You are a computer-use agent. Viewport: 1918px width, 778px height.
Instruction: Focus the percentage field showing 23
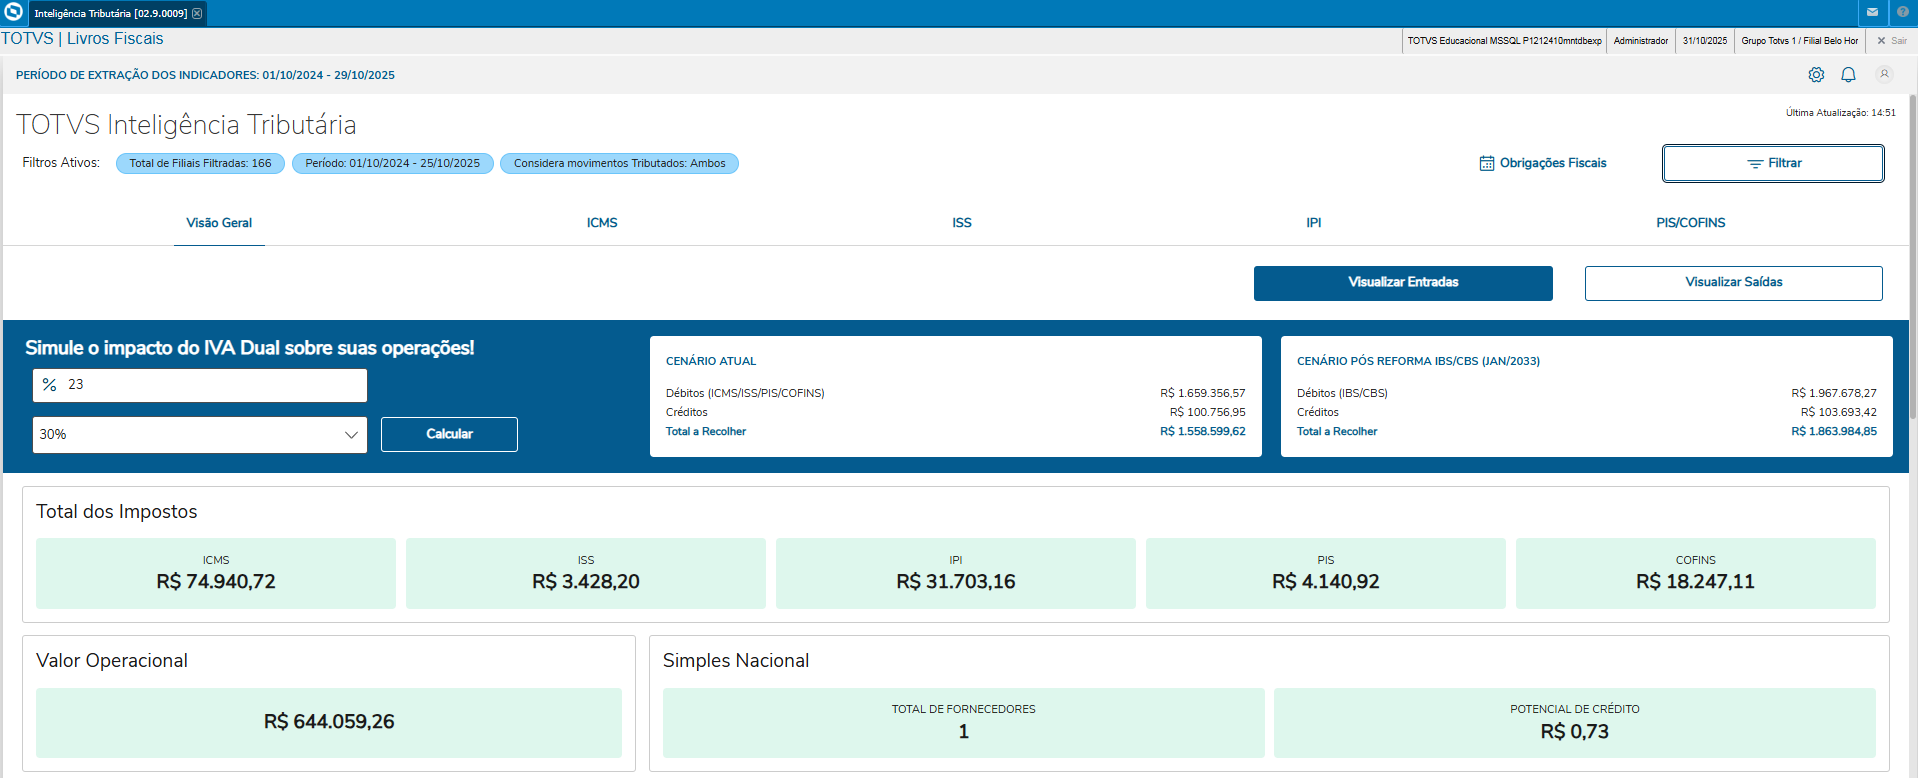(200, 385)
